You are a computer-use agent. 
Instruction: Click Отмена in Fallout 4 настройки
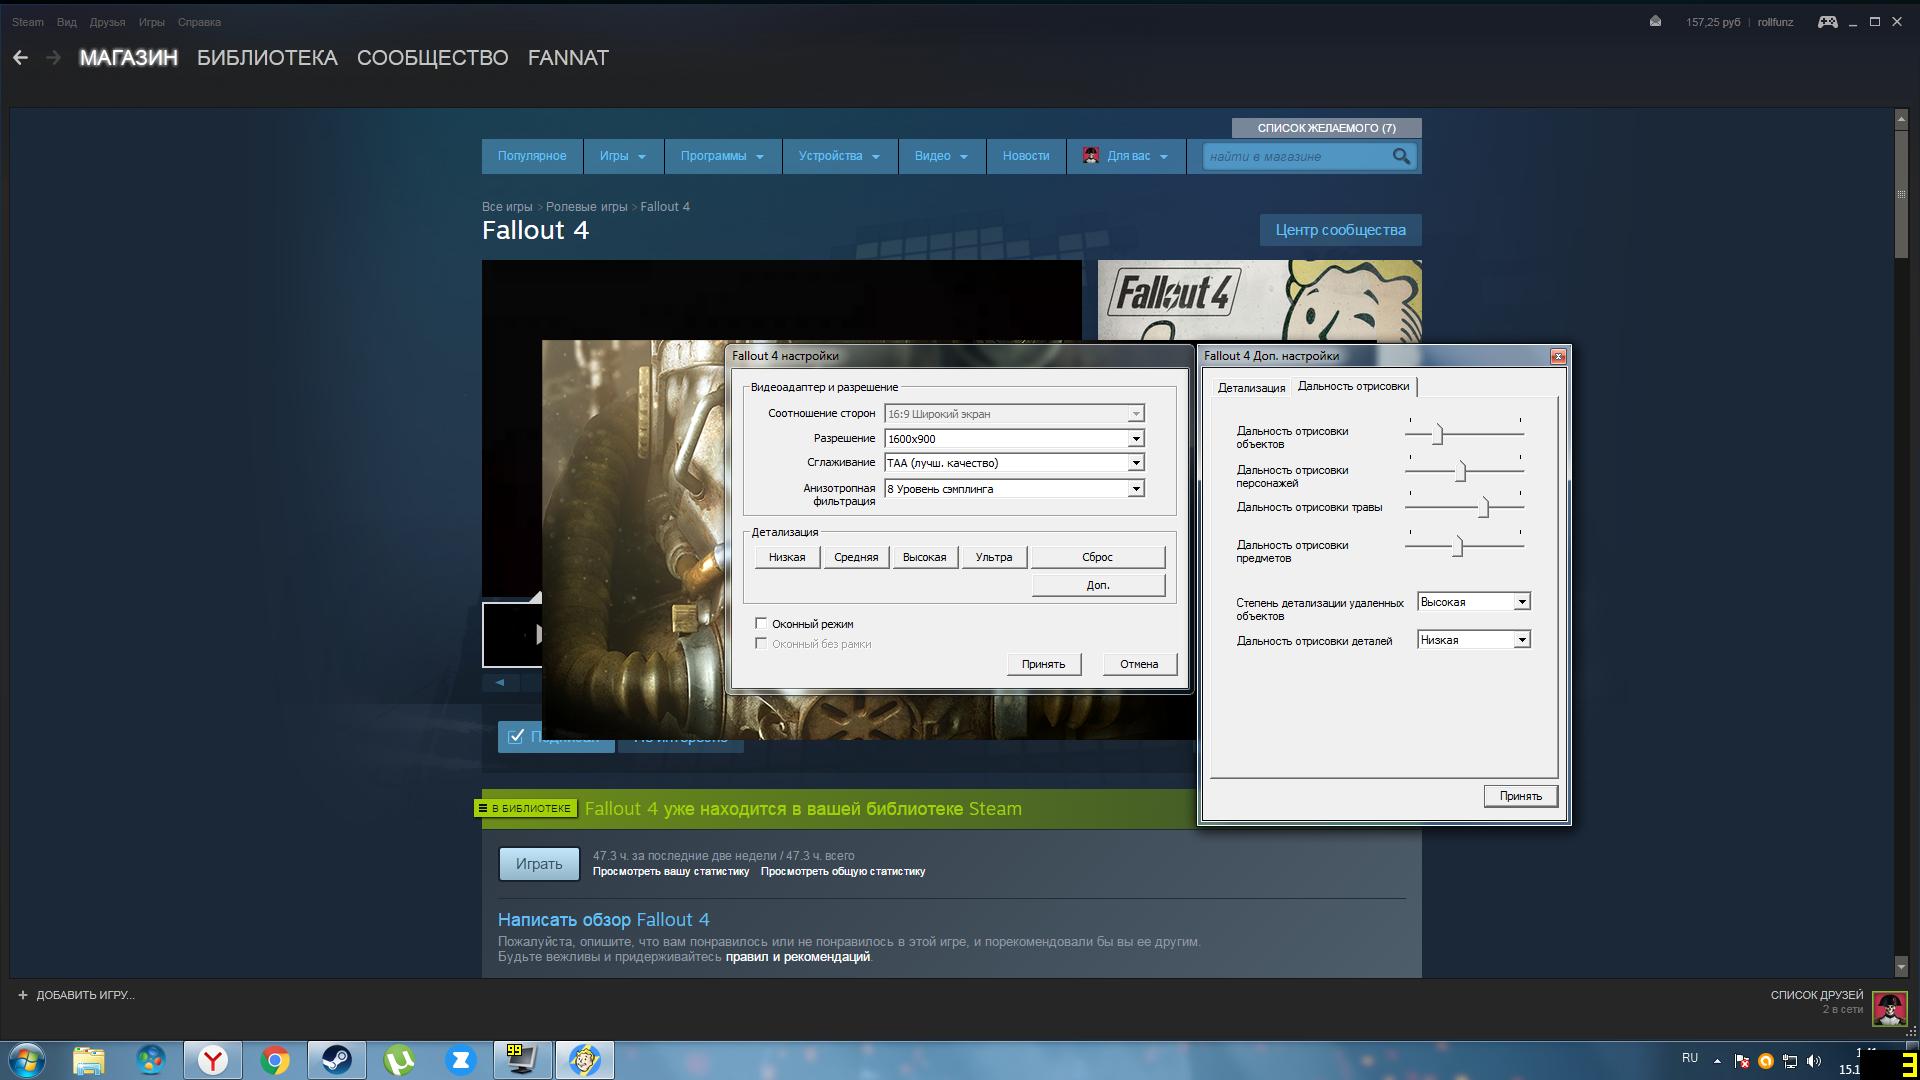click(x=1139, y=664)
